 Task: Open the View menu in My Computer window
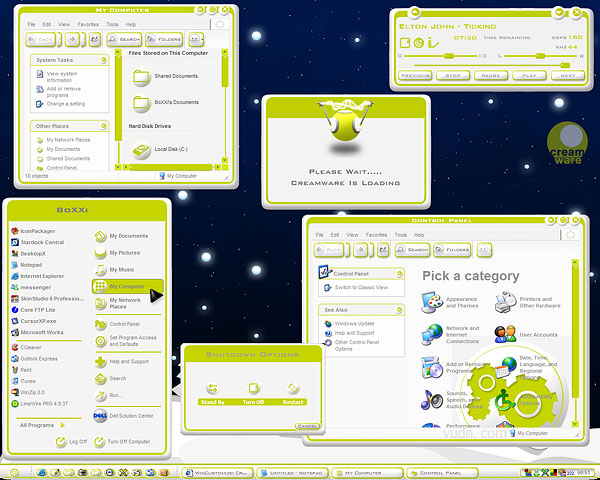[64, 24]
